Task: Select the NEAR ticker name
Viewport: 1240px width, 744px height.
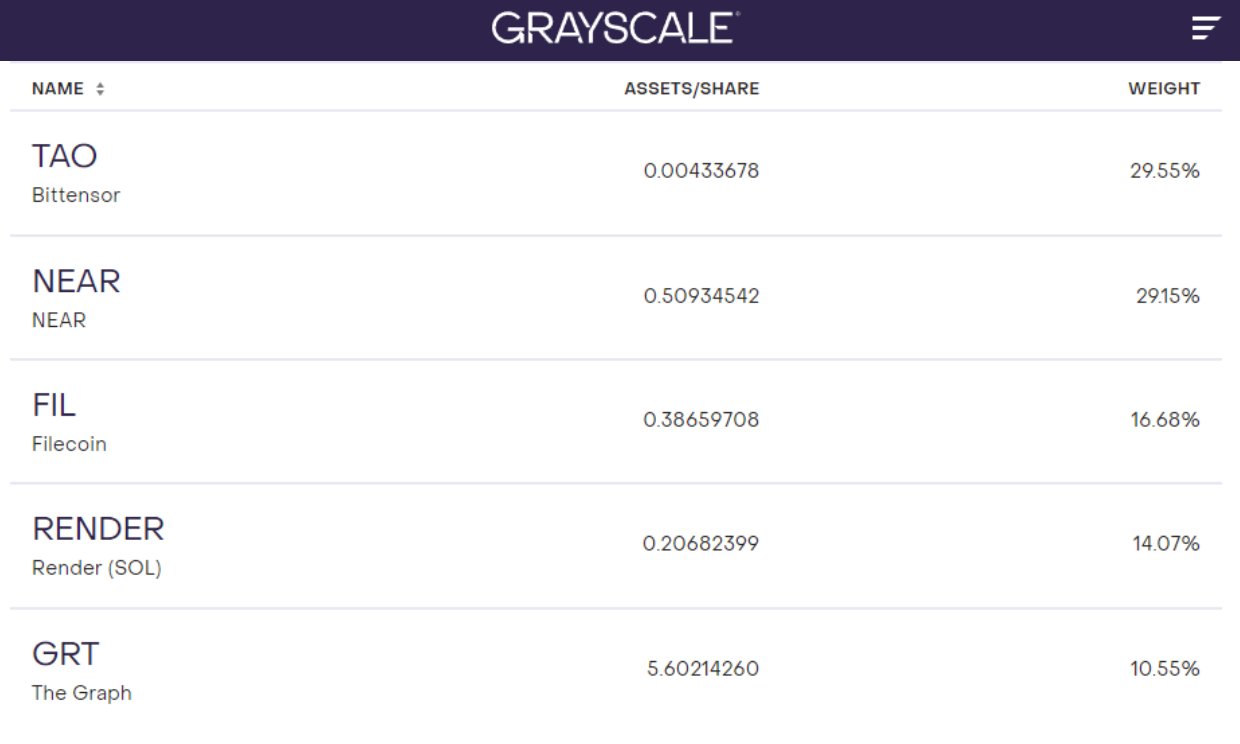Action: 76,282
